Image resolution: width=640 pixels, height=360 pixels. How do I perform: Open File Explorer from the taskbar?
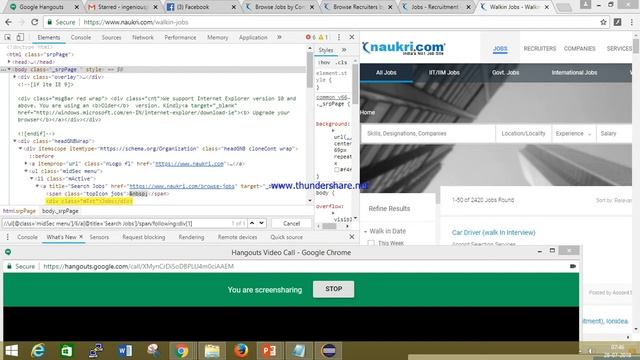212,351
